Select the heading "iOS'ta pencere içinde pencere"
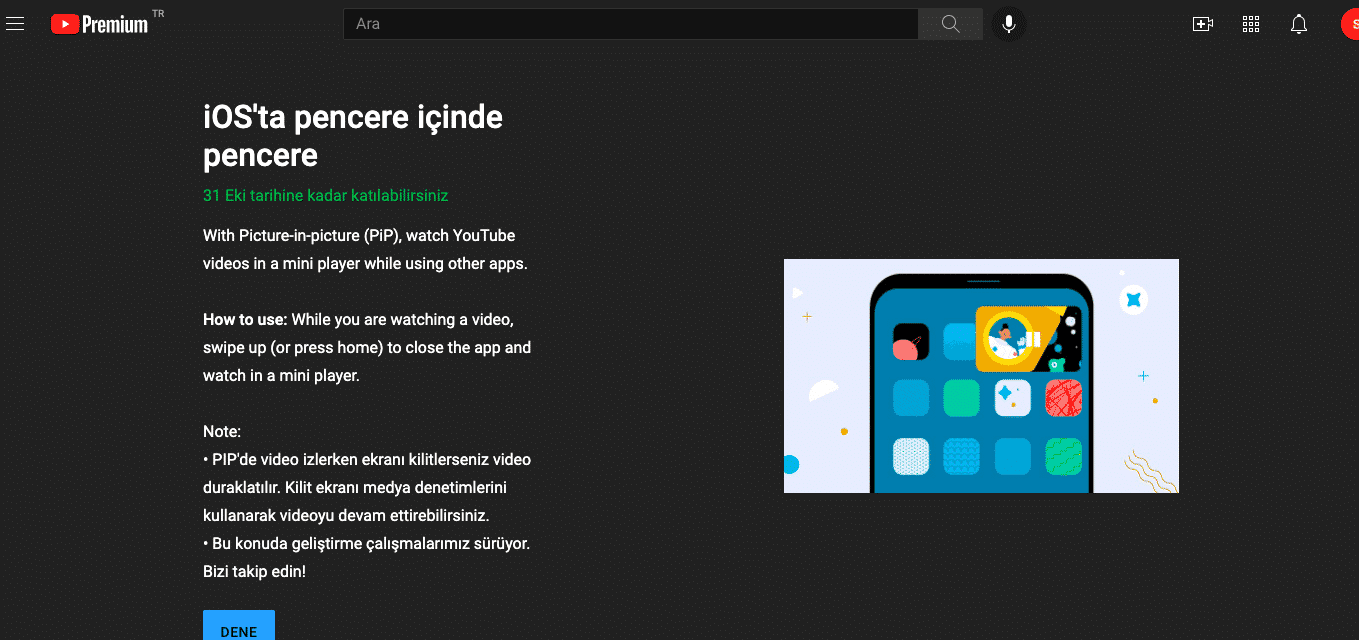 coord(353,136)
